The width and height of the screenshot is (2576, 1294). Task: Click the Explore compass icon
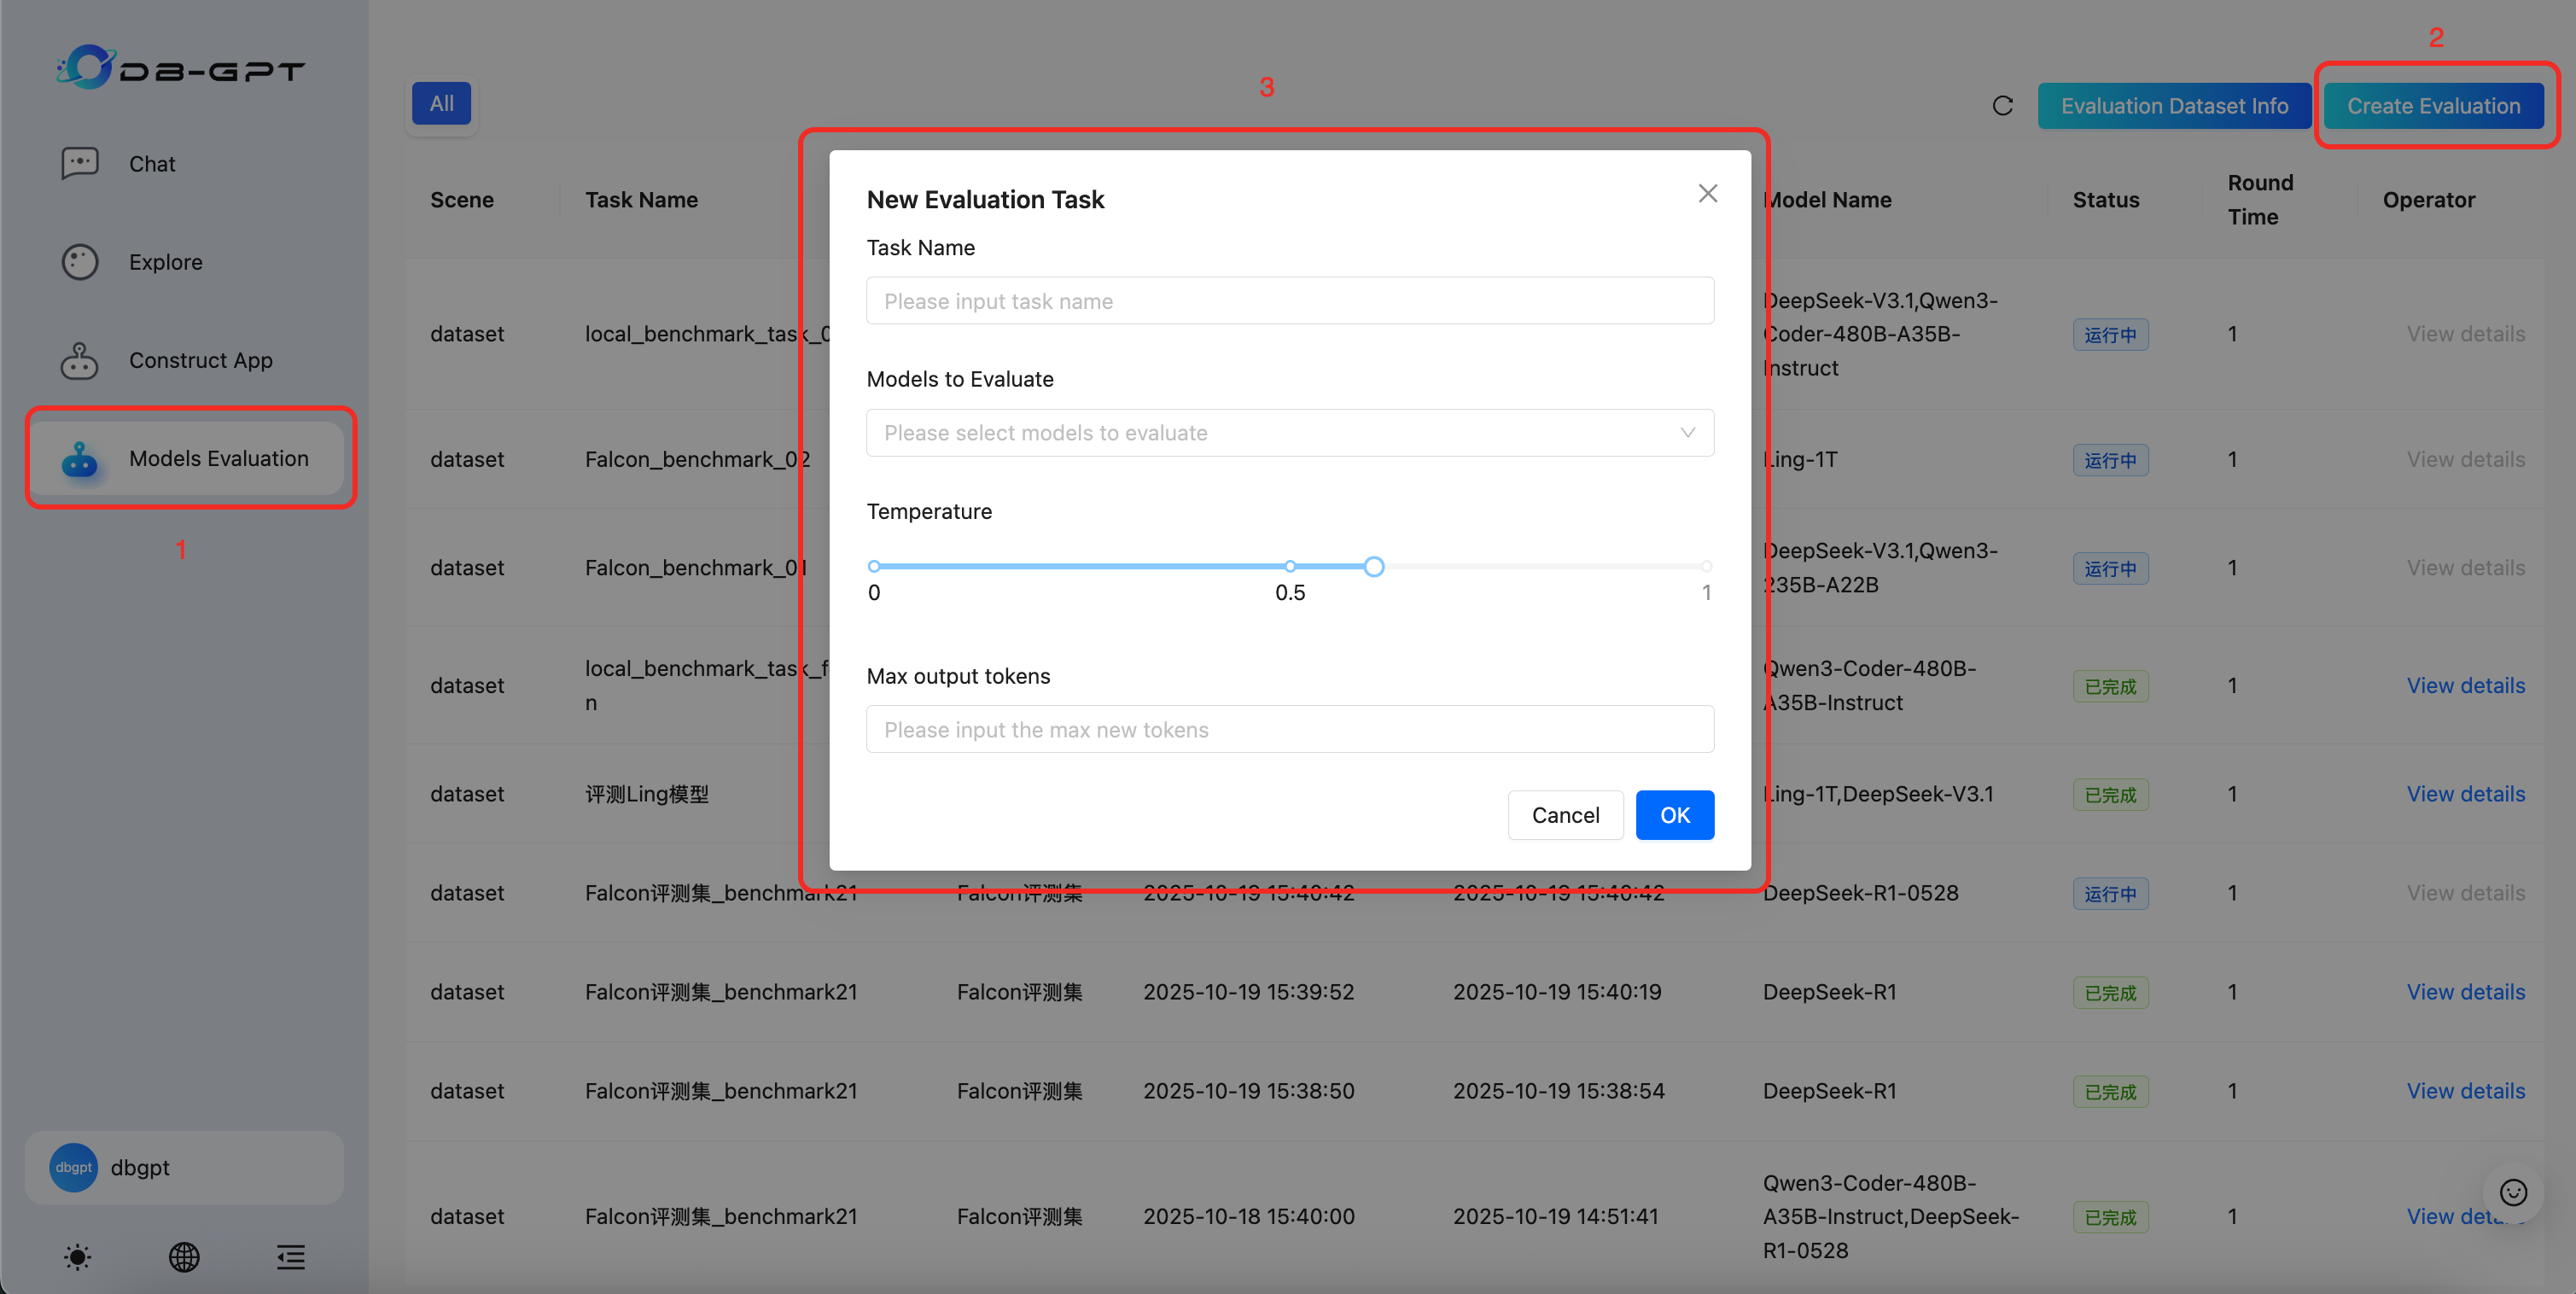click(x=80, y=262)
